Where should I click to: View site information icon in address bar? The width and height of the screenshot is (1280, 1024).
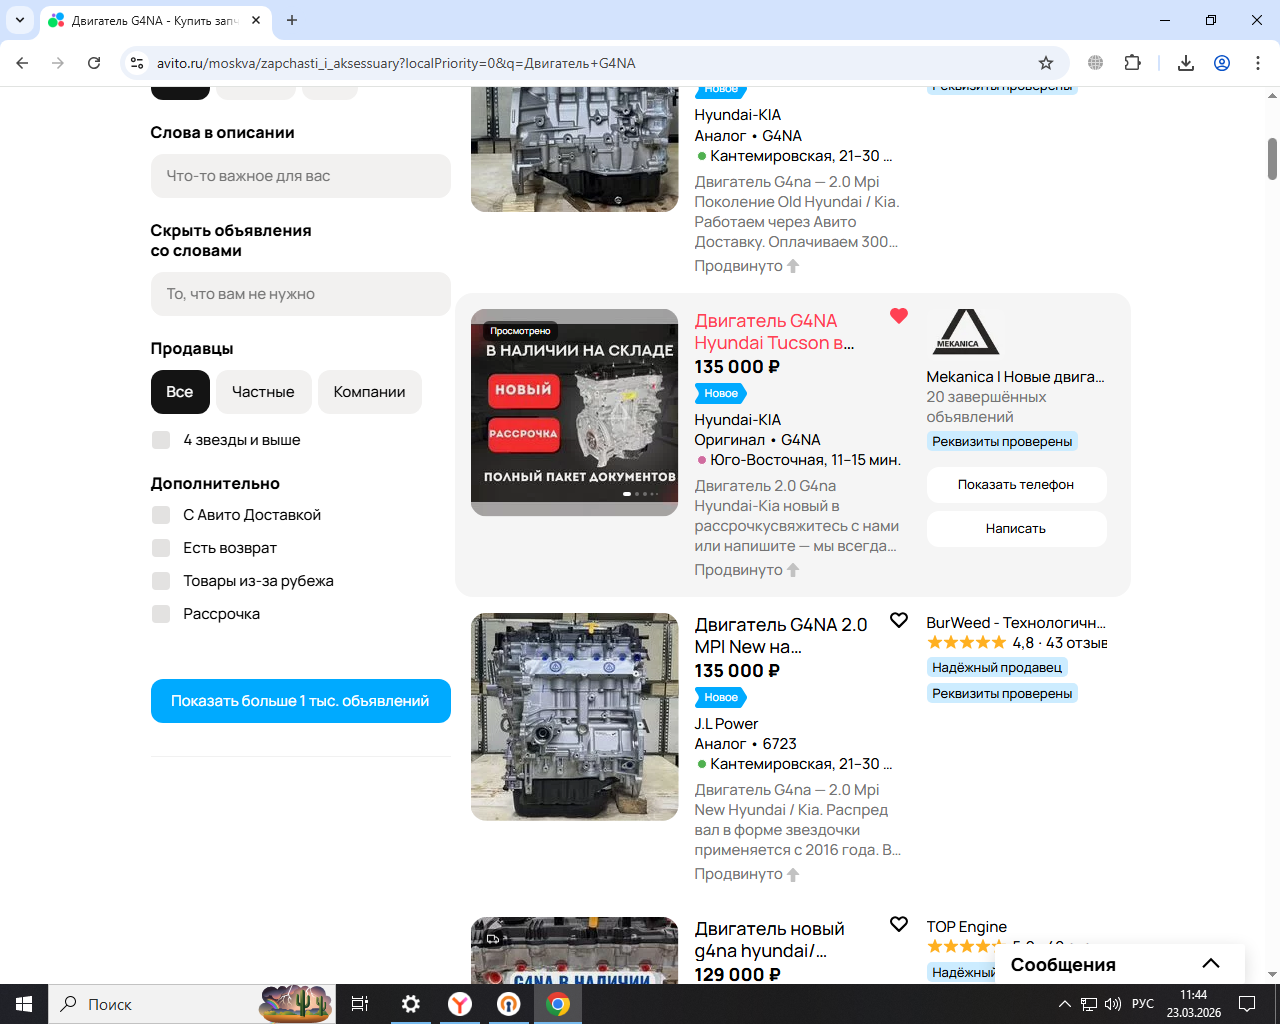tap(138, 63)
